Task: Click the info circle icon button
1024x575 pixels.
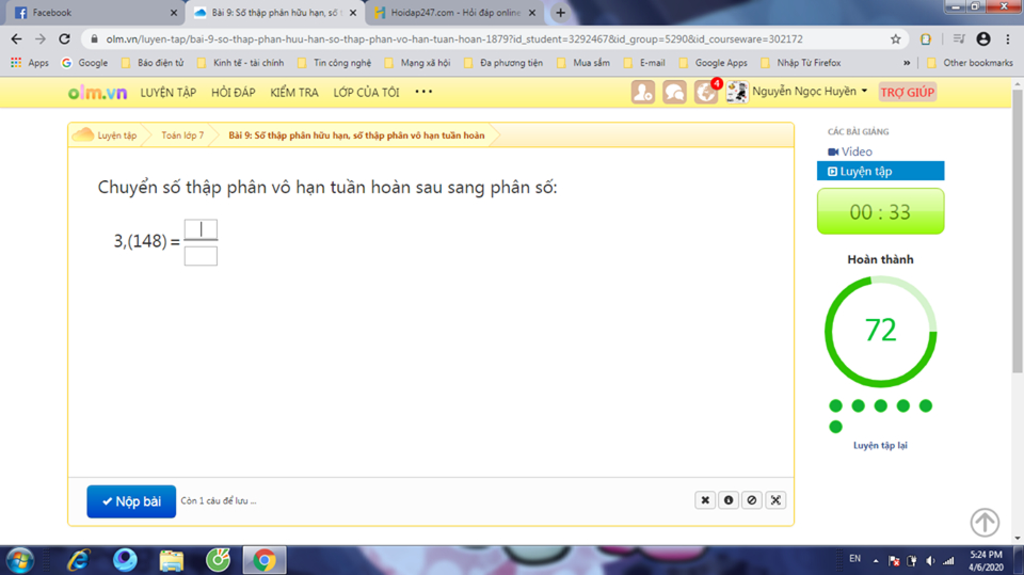Action: (x=728, y=500)
